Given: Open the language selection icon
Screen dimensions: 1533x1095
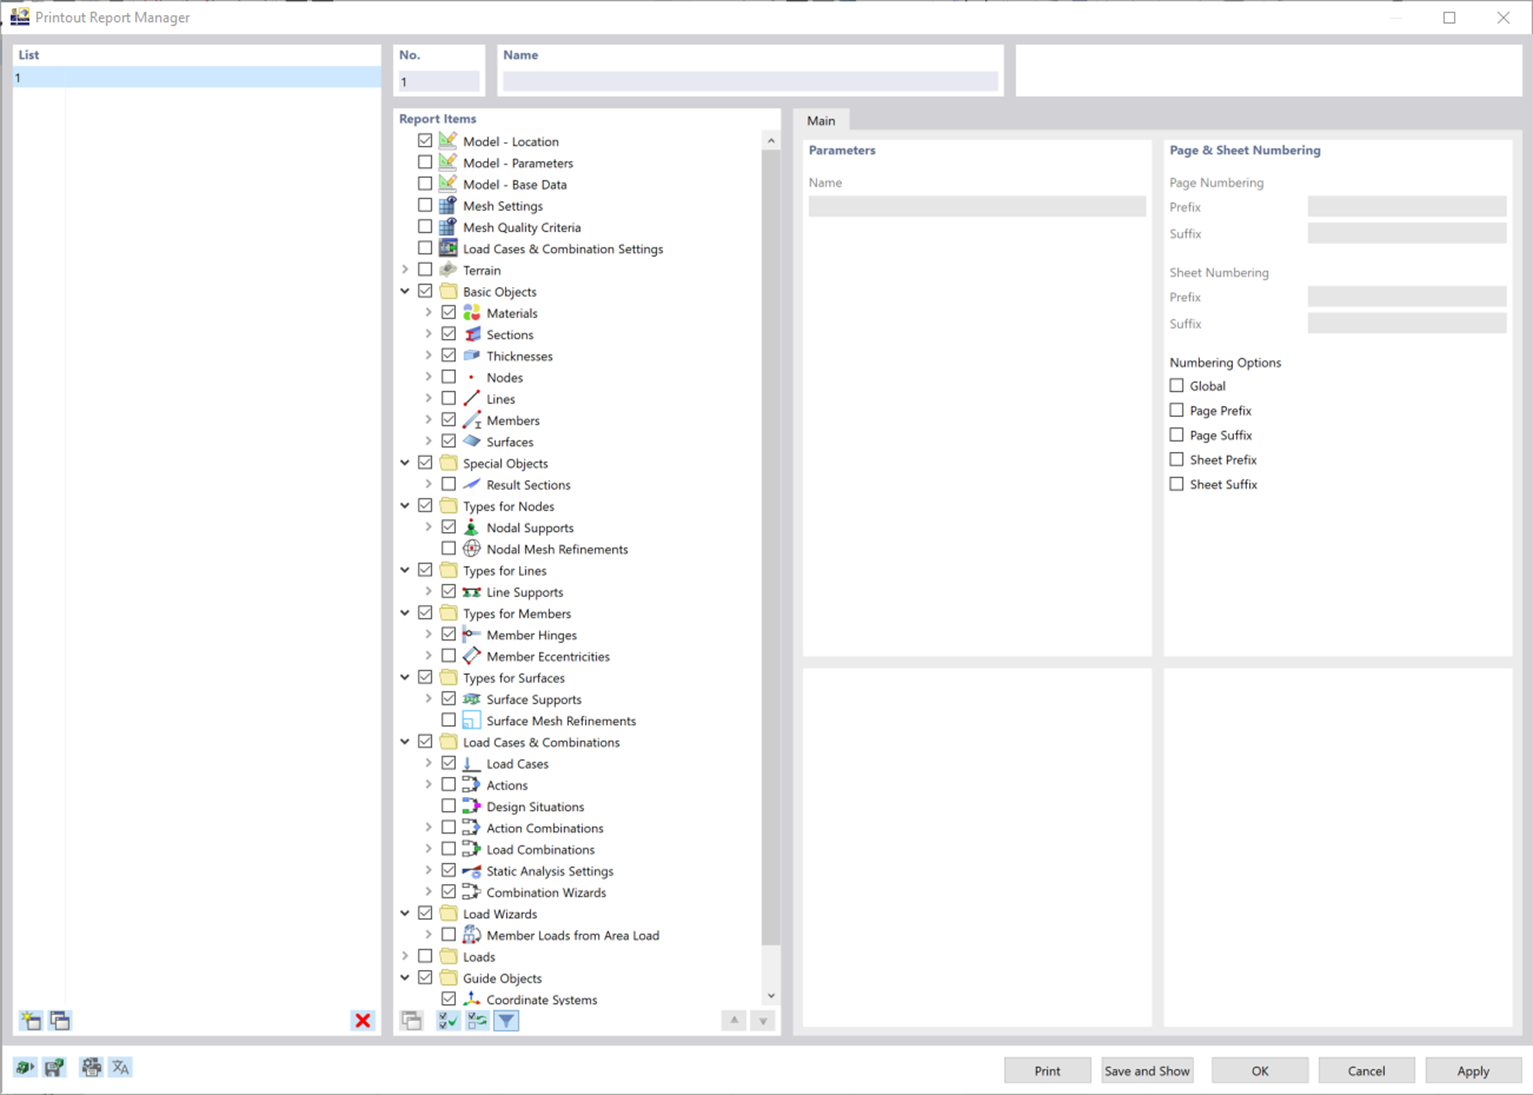Looking at the screenshot, I should (119, 1067).
